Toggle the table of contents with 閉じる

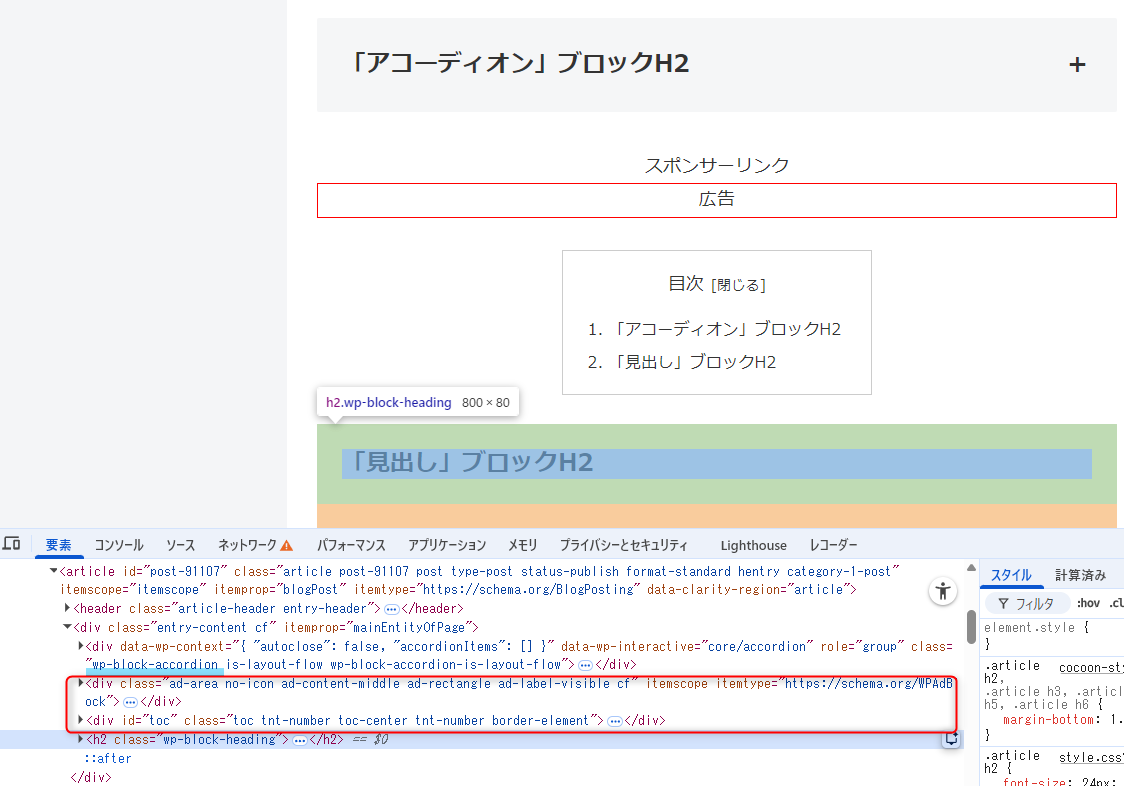[x=738, y=285]
